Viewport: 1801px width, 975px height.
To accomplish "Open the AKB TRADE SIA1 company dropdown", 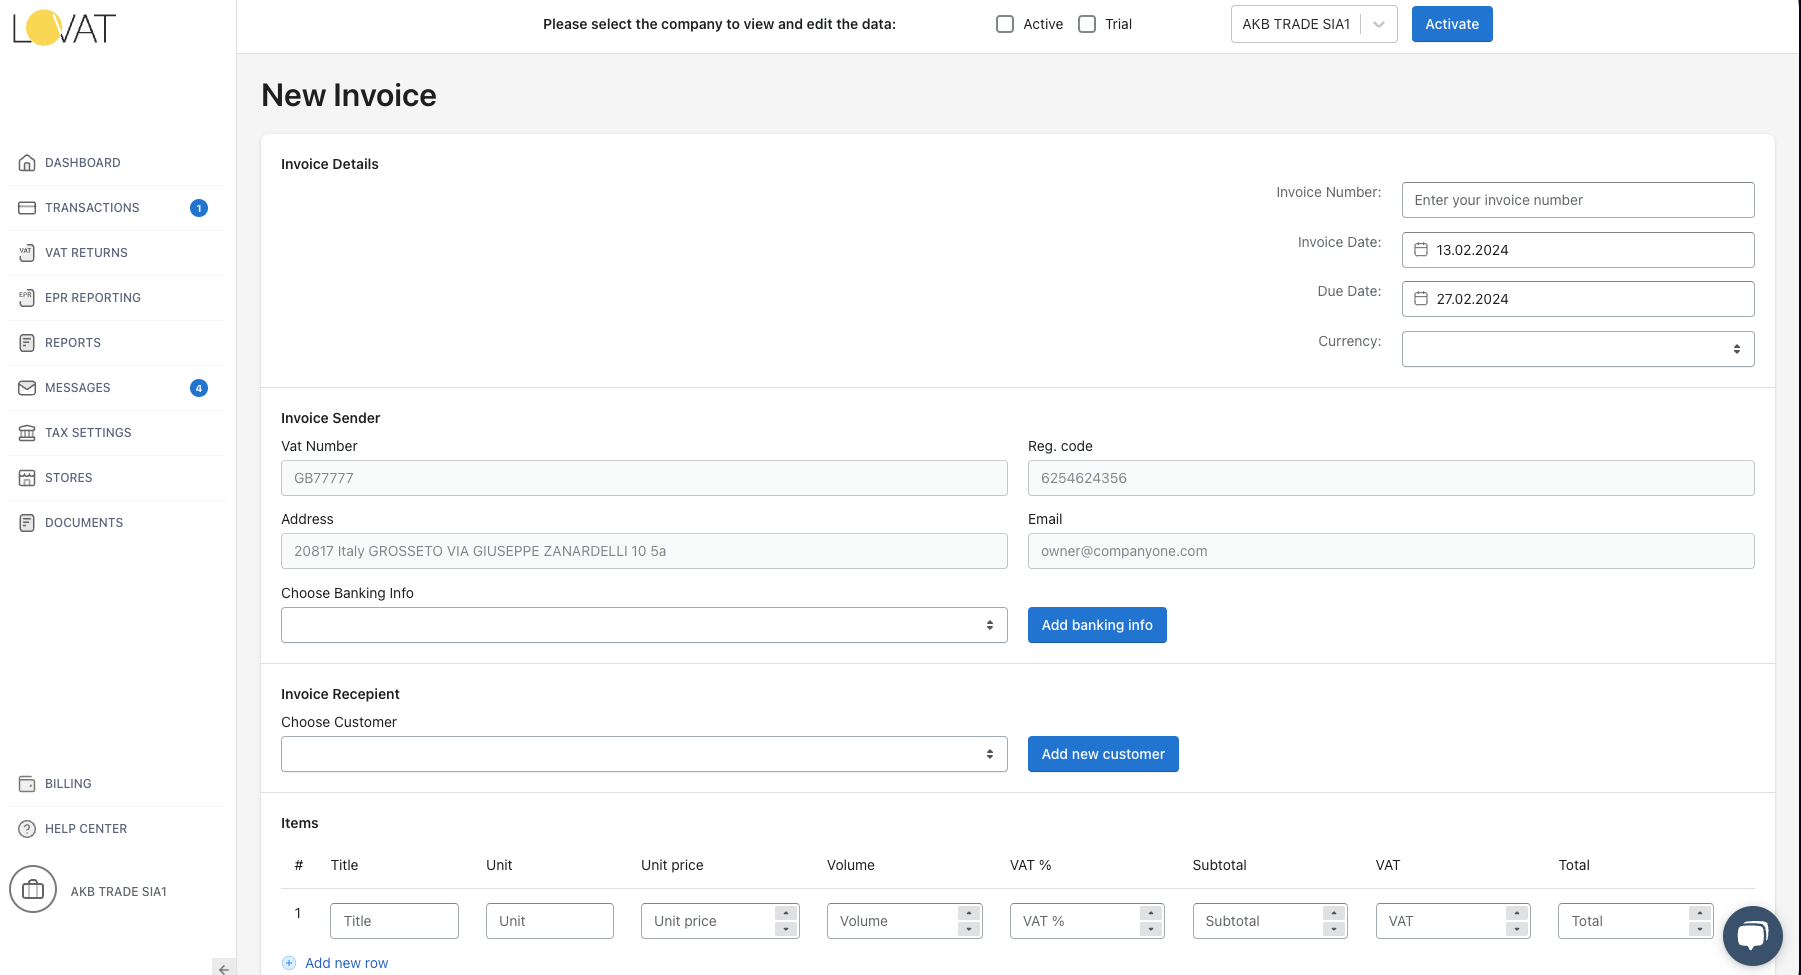I will 1314,24.
